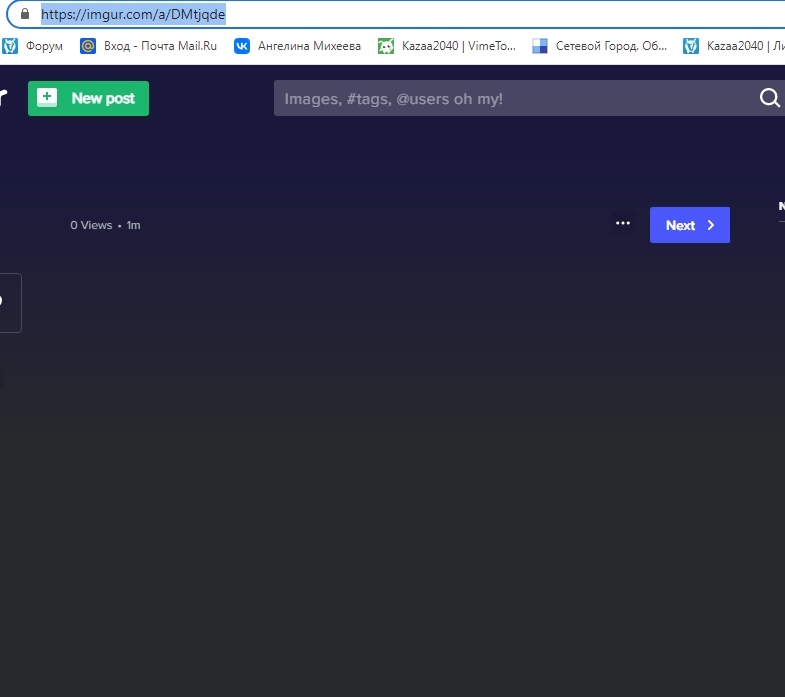Click the green New post button
This screenshot has height=697, width=785.
click(x=88, y=98)
